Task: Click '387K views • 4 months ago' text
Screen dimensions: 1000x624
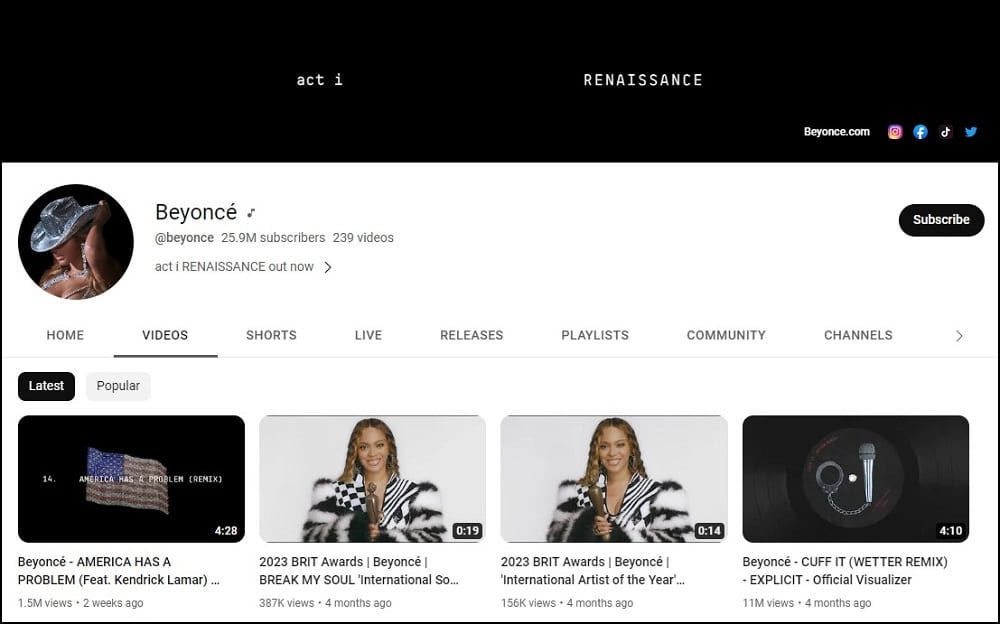Action: click(325, 603)
